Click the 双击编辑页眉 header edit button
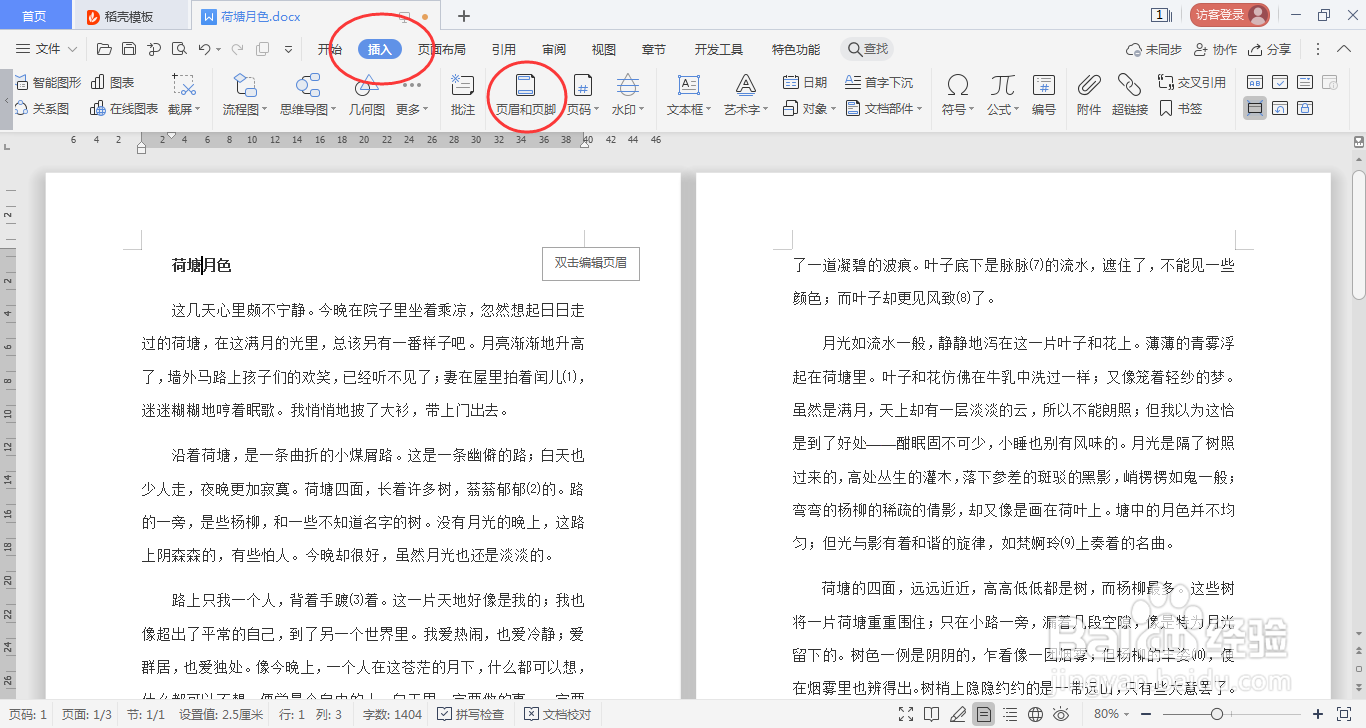Viewport: 1366px width, 728px height. [590, 263]
